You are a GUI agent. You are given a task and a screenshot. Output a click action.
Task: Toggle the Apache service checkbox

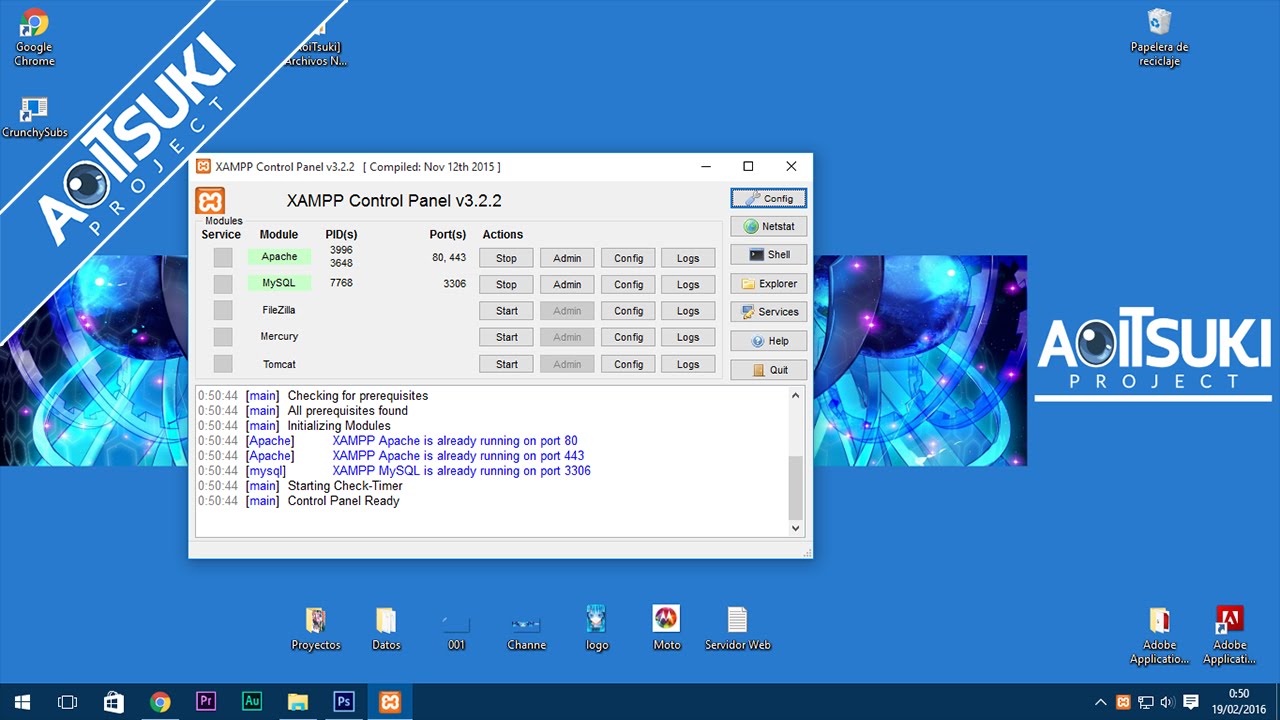(223, 257)
